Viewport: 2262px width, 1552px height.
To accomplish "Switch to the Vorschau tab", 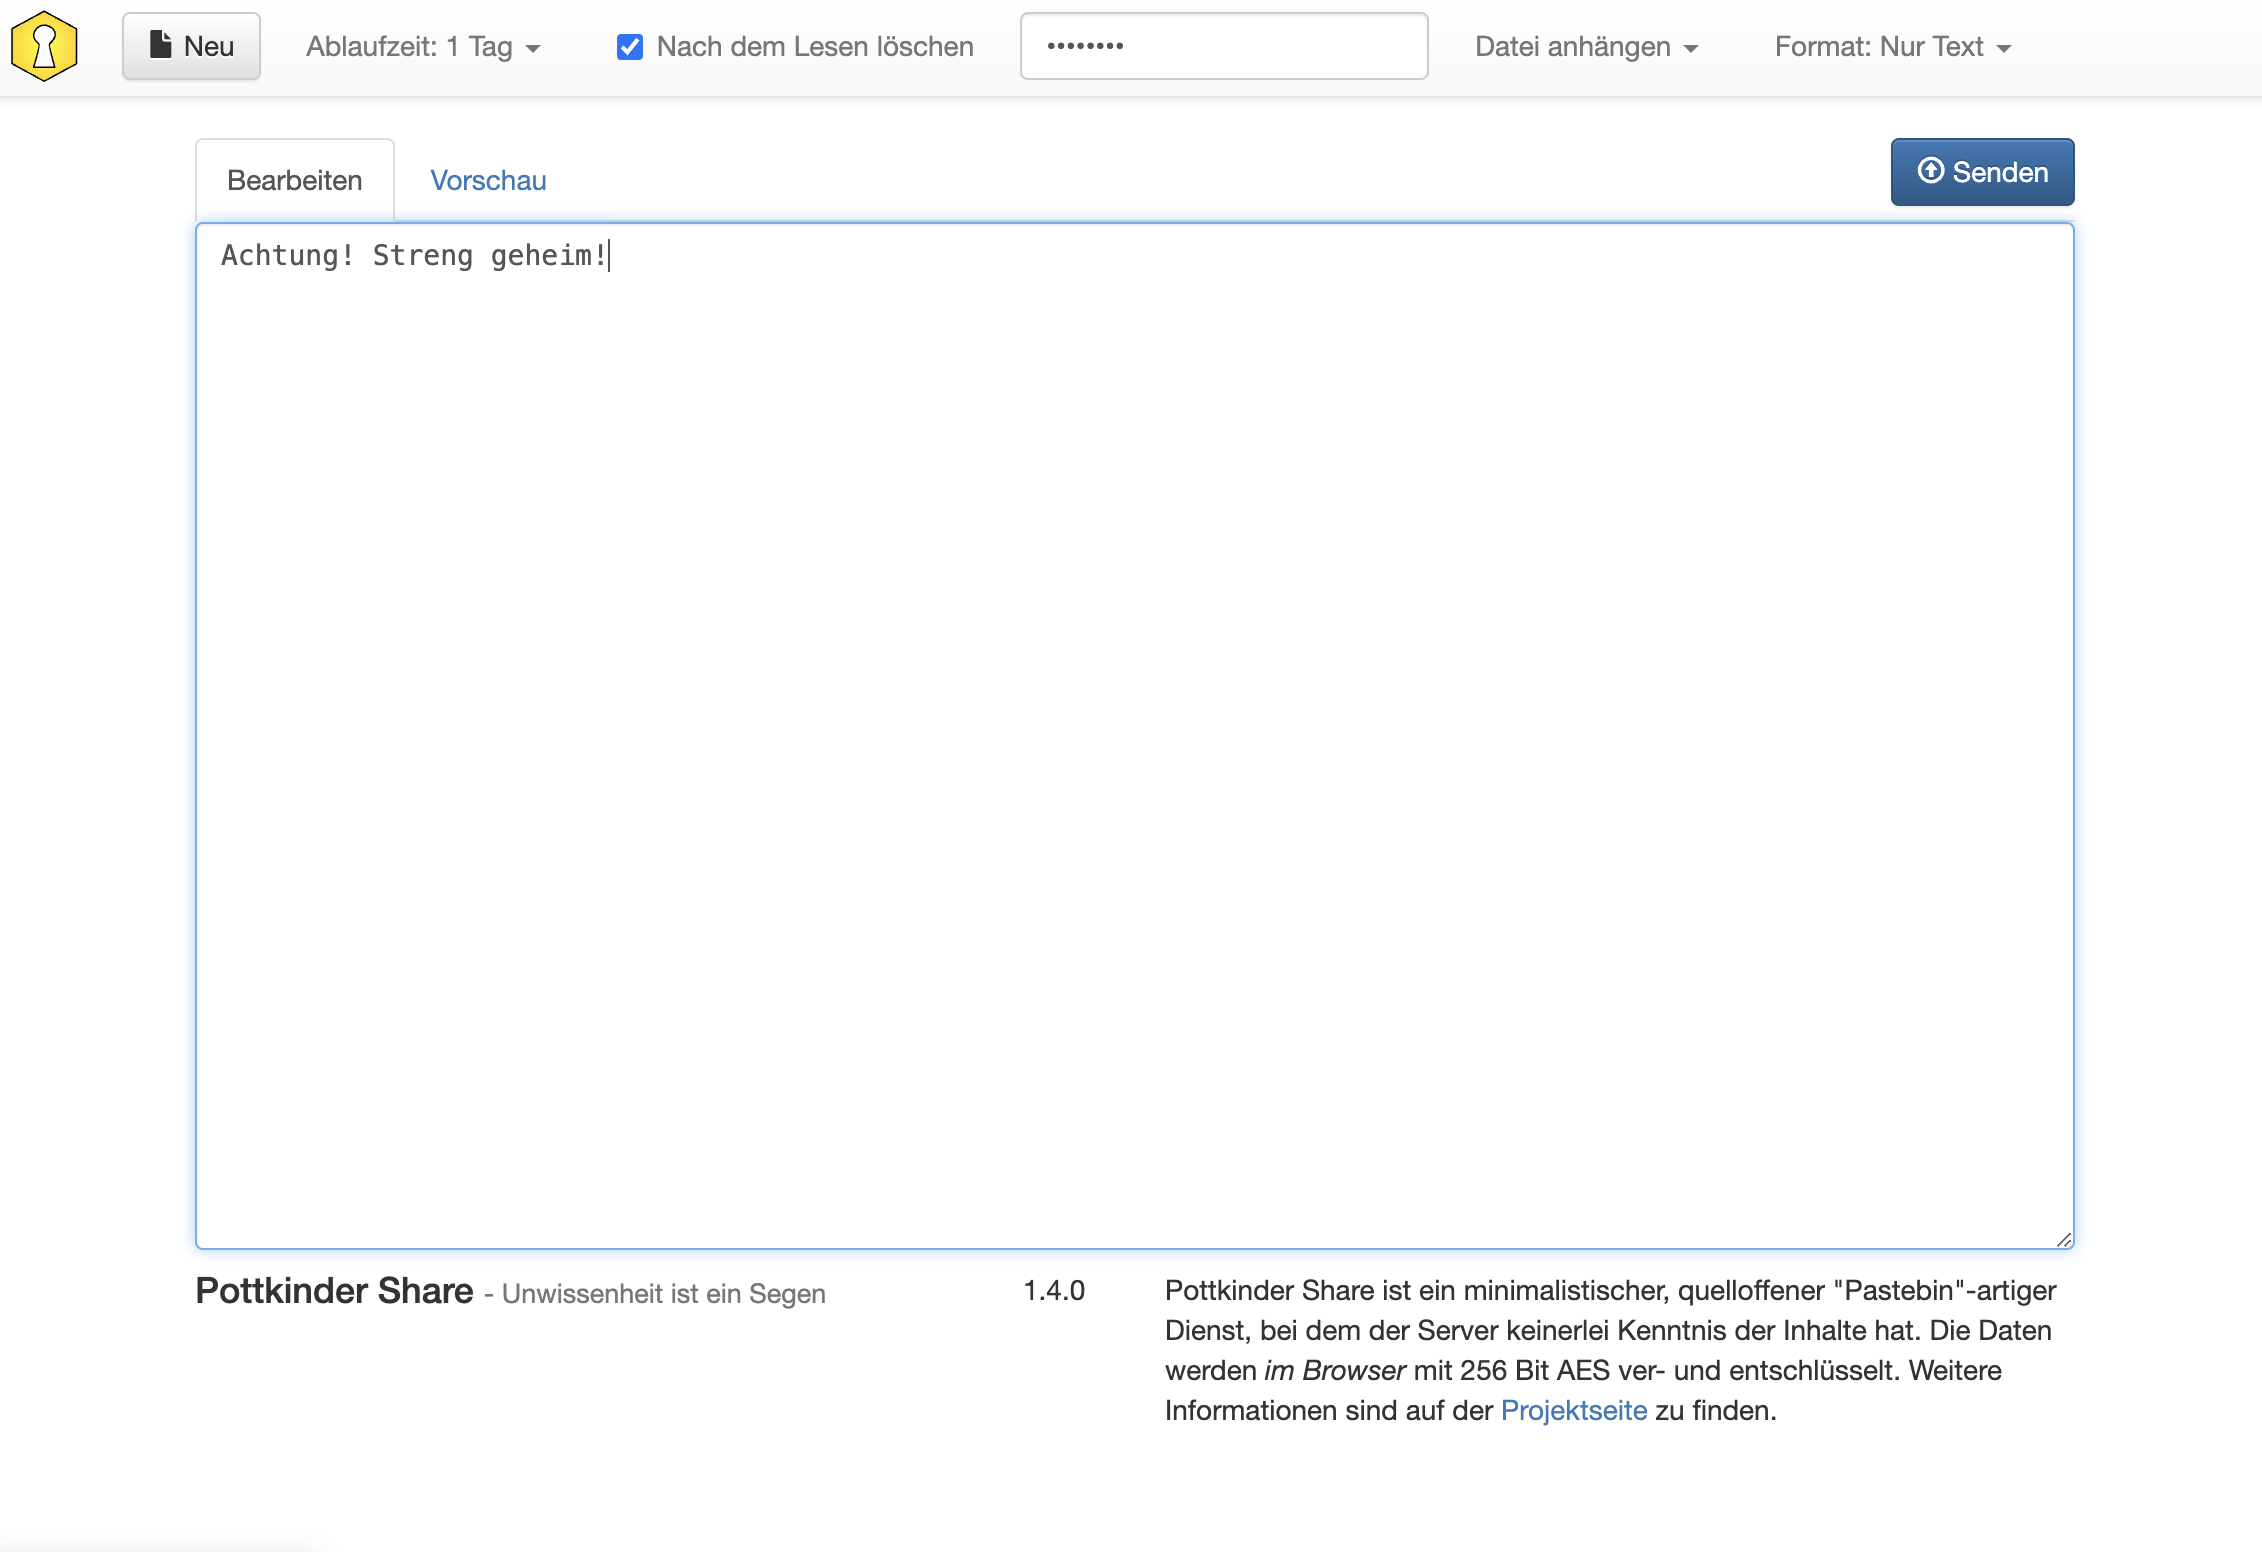I will click(x=488, y=180).
